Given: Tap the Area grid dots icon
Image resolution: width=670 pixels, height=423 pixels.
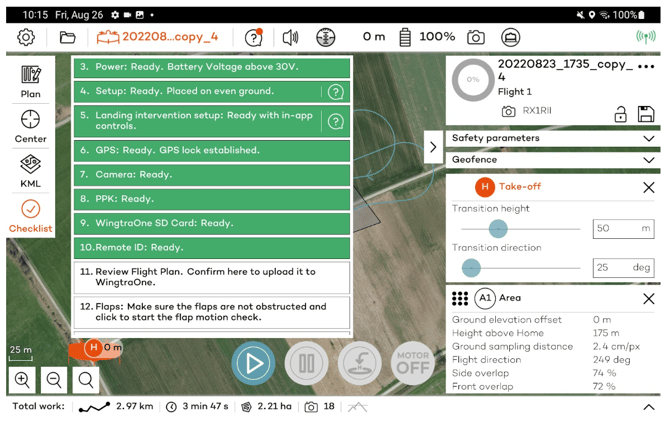Looking at the screenshot, I should 460,298.
